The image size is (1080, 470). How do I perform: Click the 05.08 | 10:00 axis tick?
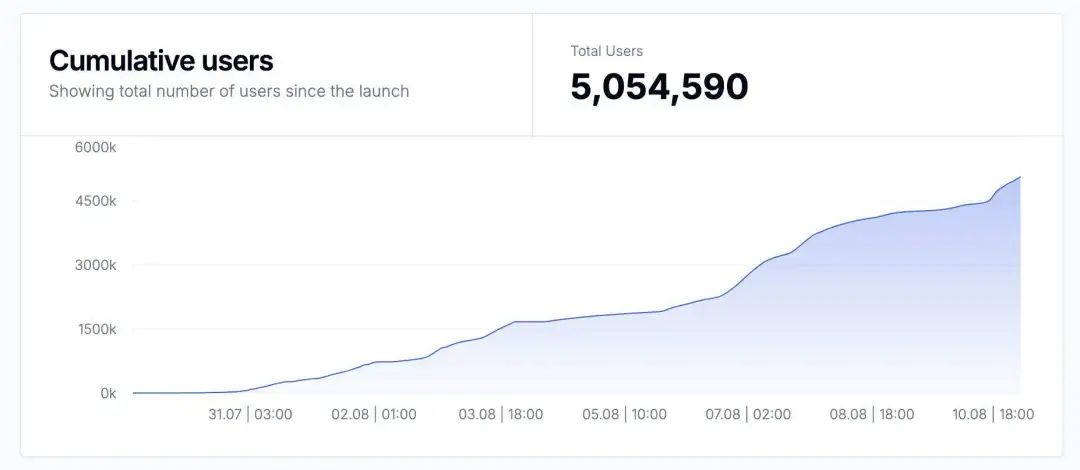(625, 414)
